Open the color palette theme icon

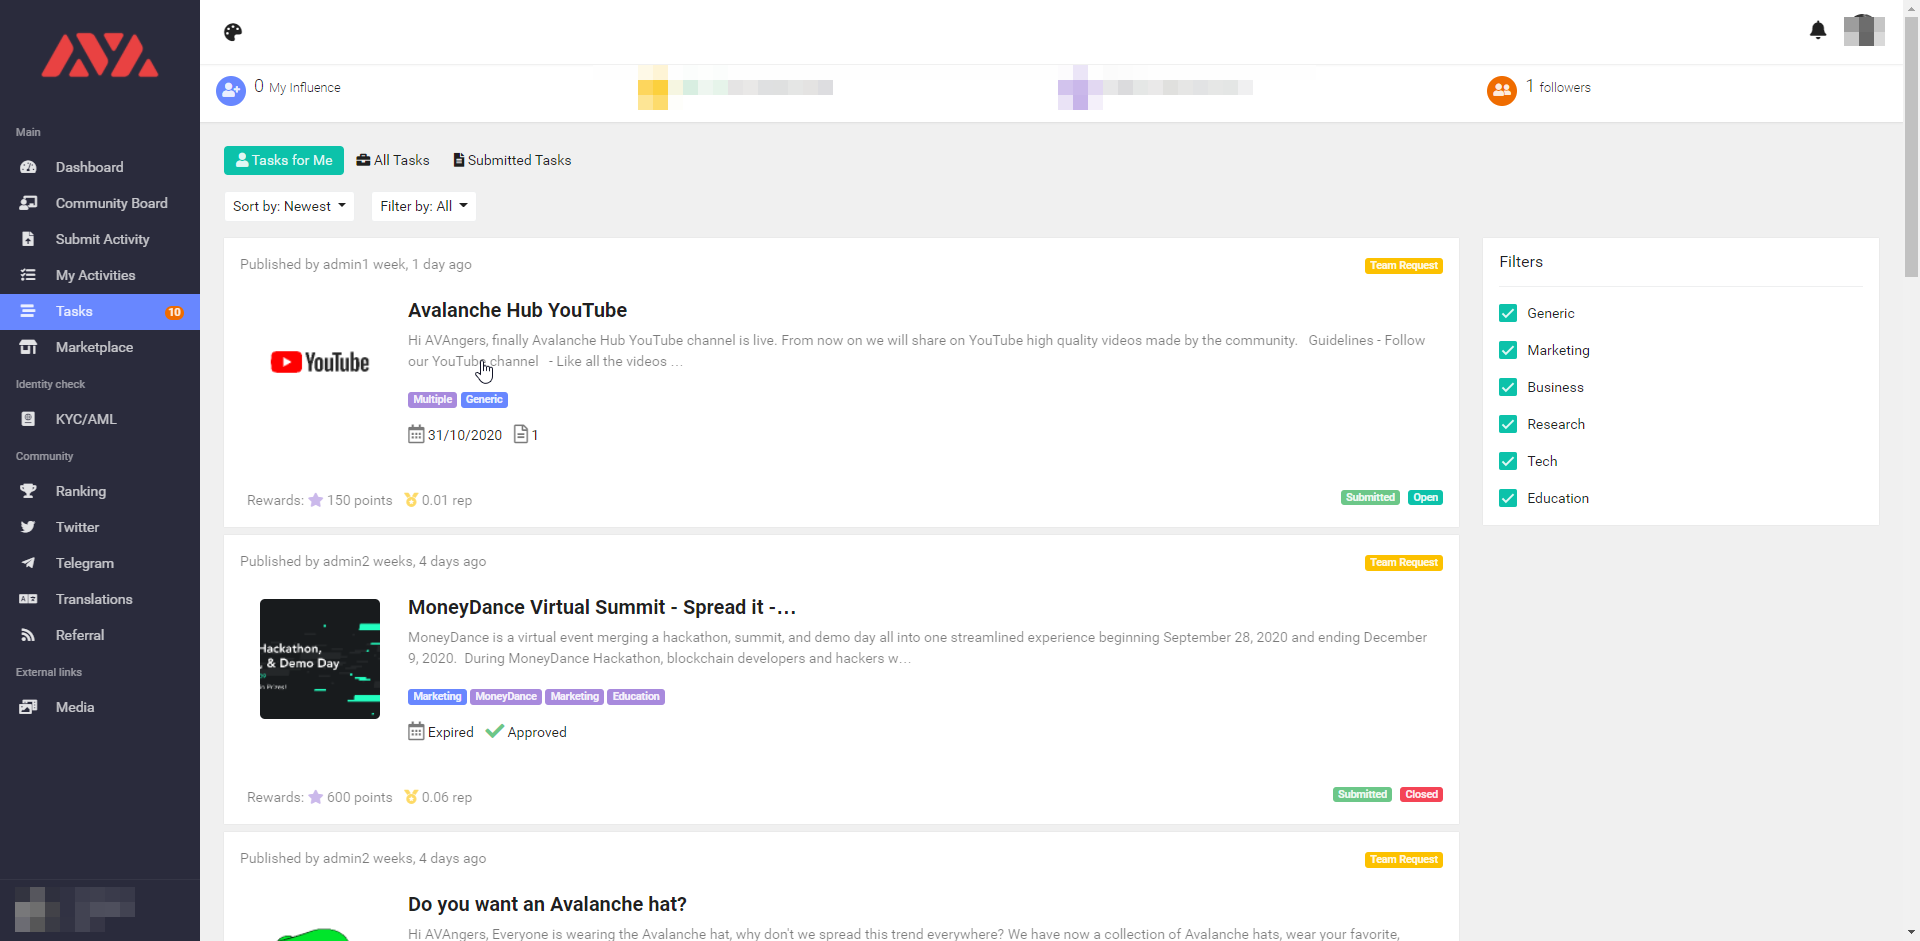[233, 32]
